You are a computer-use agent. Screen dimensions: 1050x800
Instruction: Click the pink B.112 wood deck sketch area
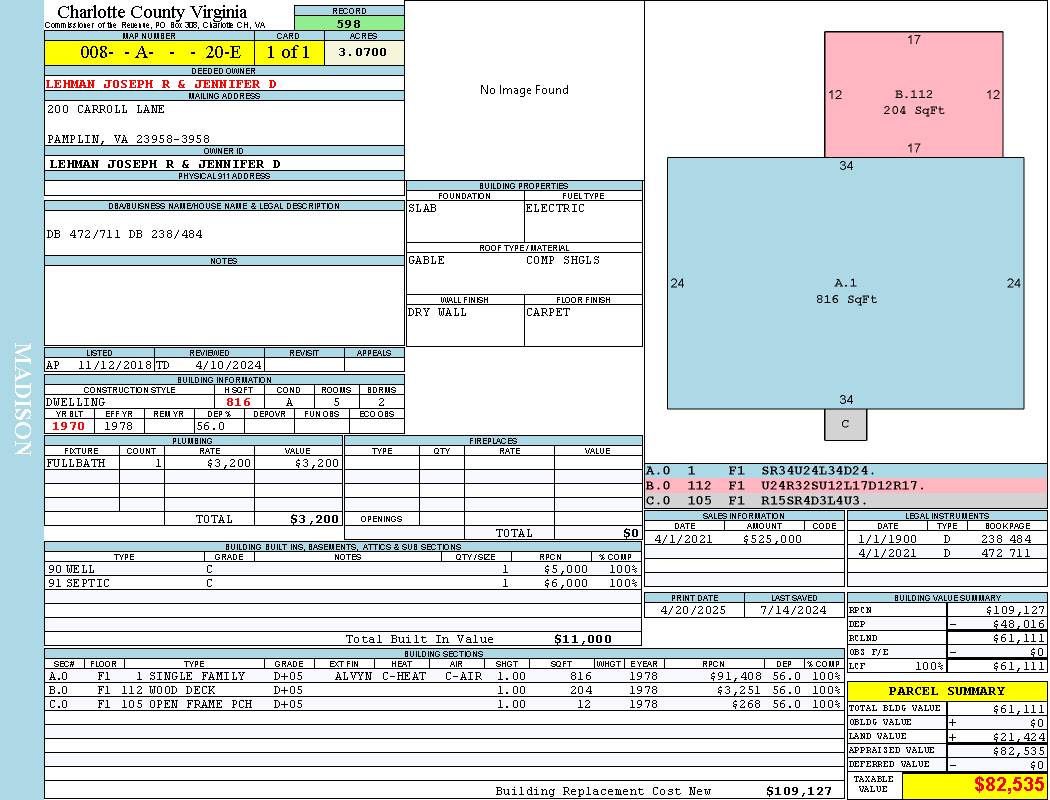913,95
